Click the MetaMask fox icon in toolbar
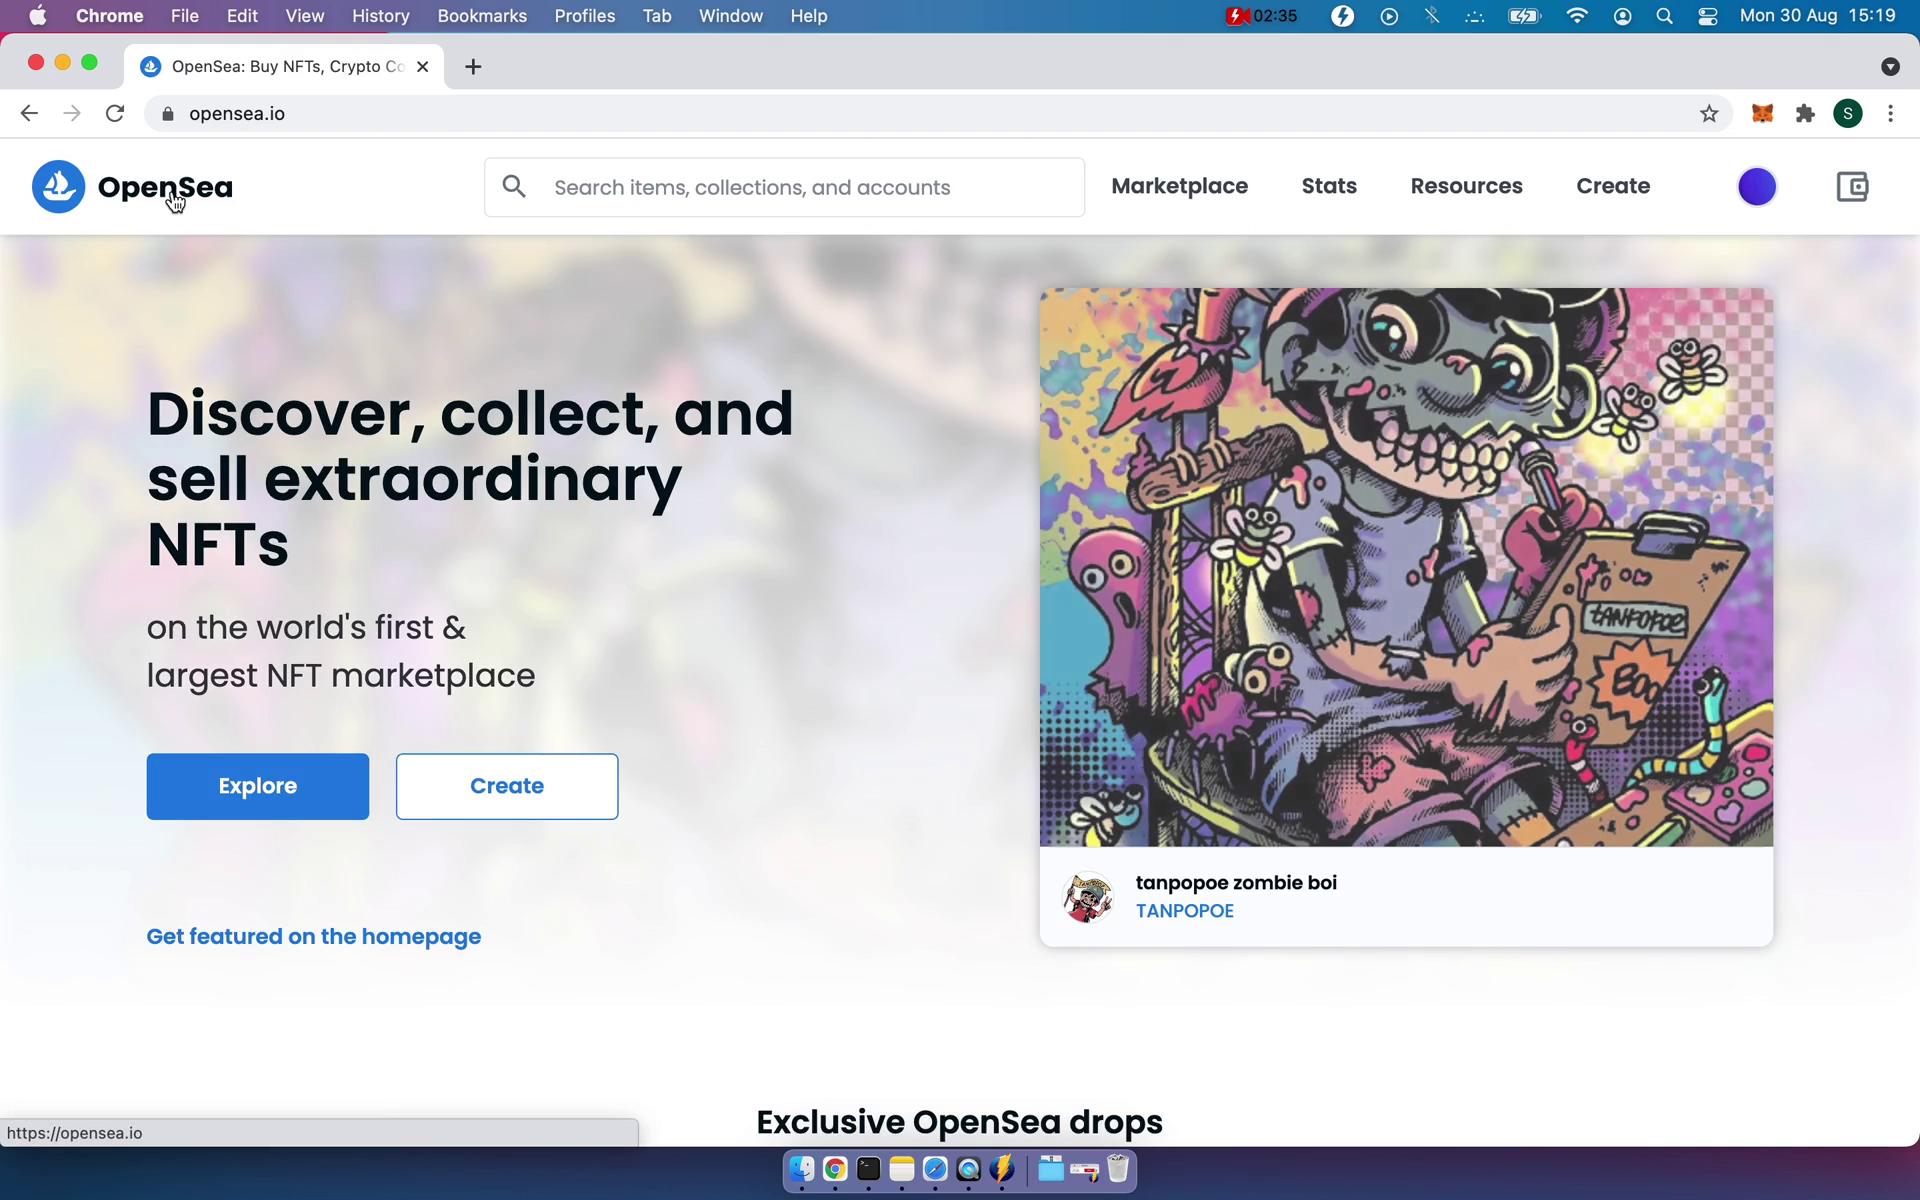Image resolution: width=1920 pixels, height=1200 pixels. click(x=1764, y=113)
